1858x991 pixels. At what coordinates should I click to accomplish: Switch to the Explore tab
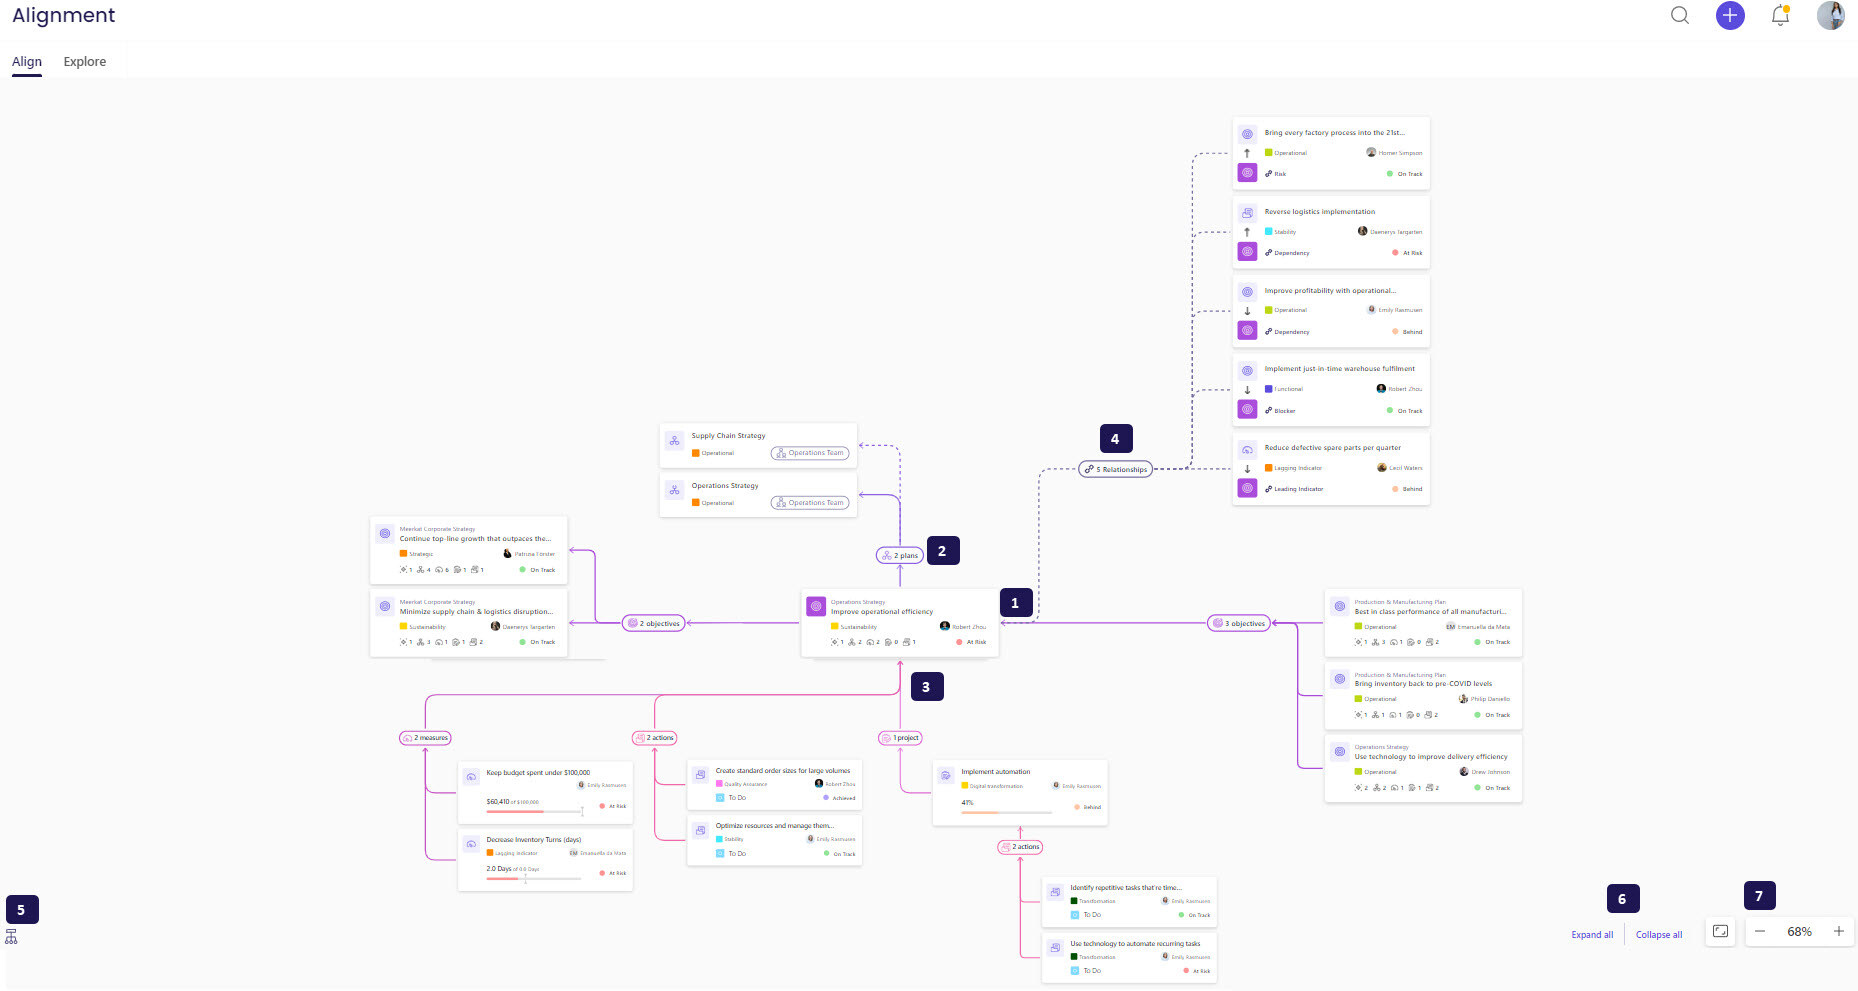[x=84, y=61]
